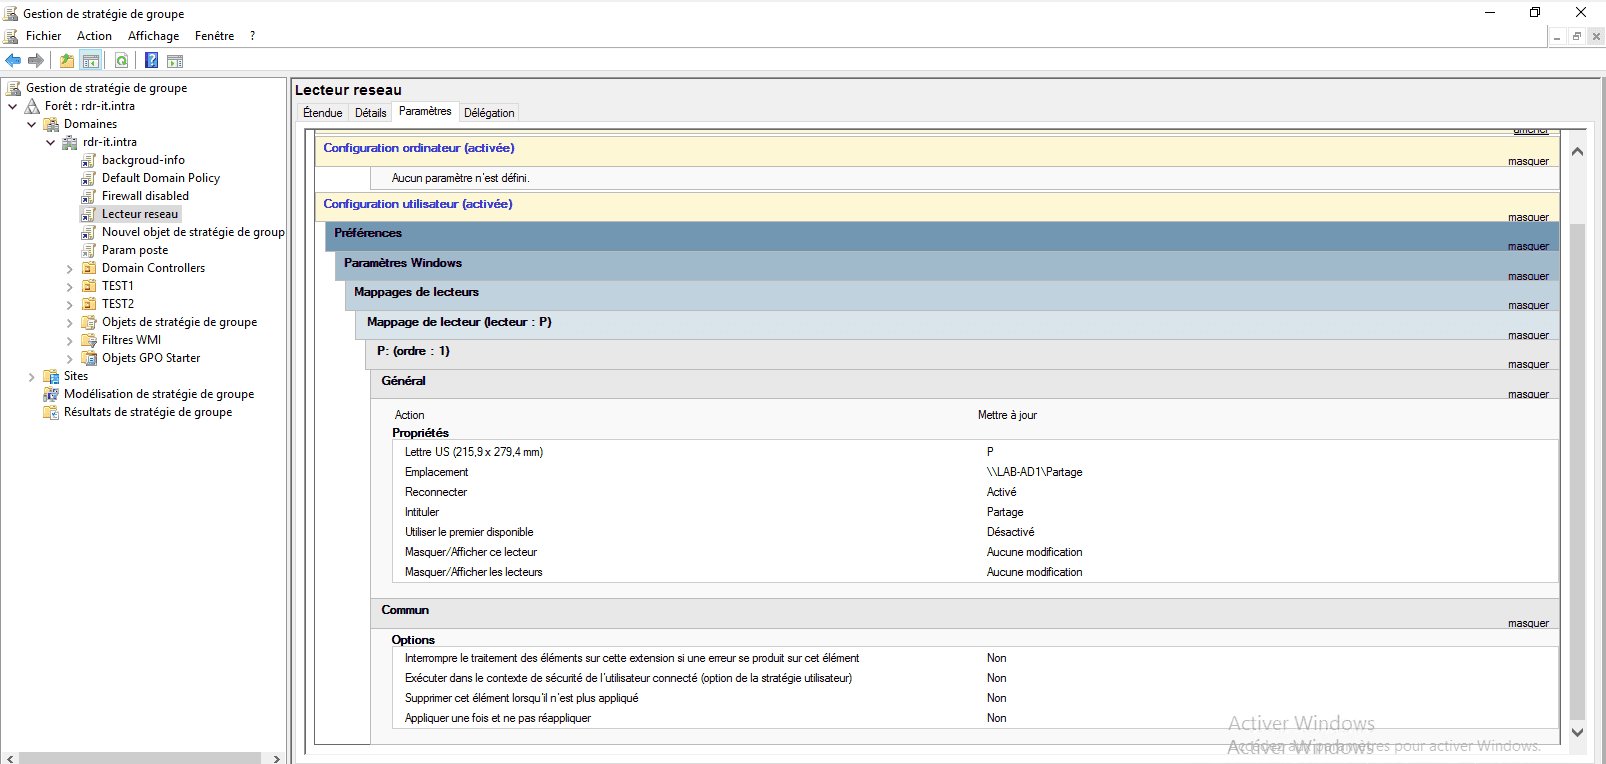The image size is (1606, 764).
Task: Click the Forêt : rdr-it.intra triangle icon
Action: (x=33, y=106)
